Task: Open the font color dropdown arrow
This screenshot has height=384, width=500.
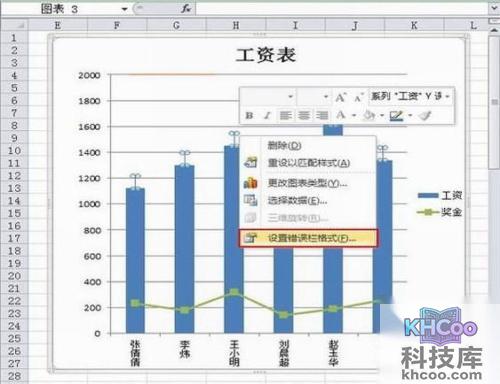Action: pyautogui.click(x=354, y=116)
